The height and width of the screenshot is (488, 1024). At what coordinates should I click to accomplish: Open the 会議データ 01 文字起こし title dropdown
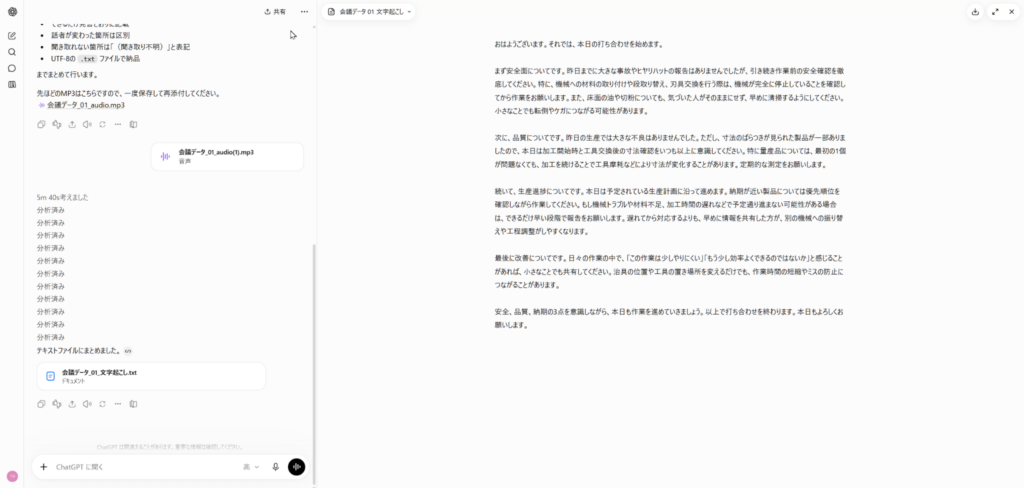(370, 12)
